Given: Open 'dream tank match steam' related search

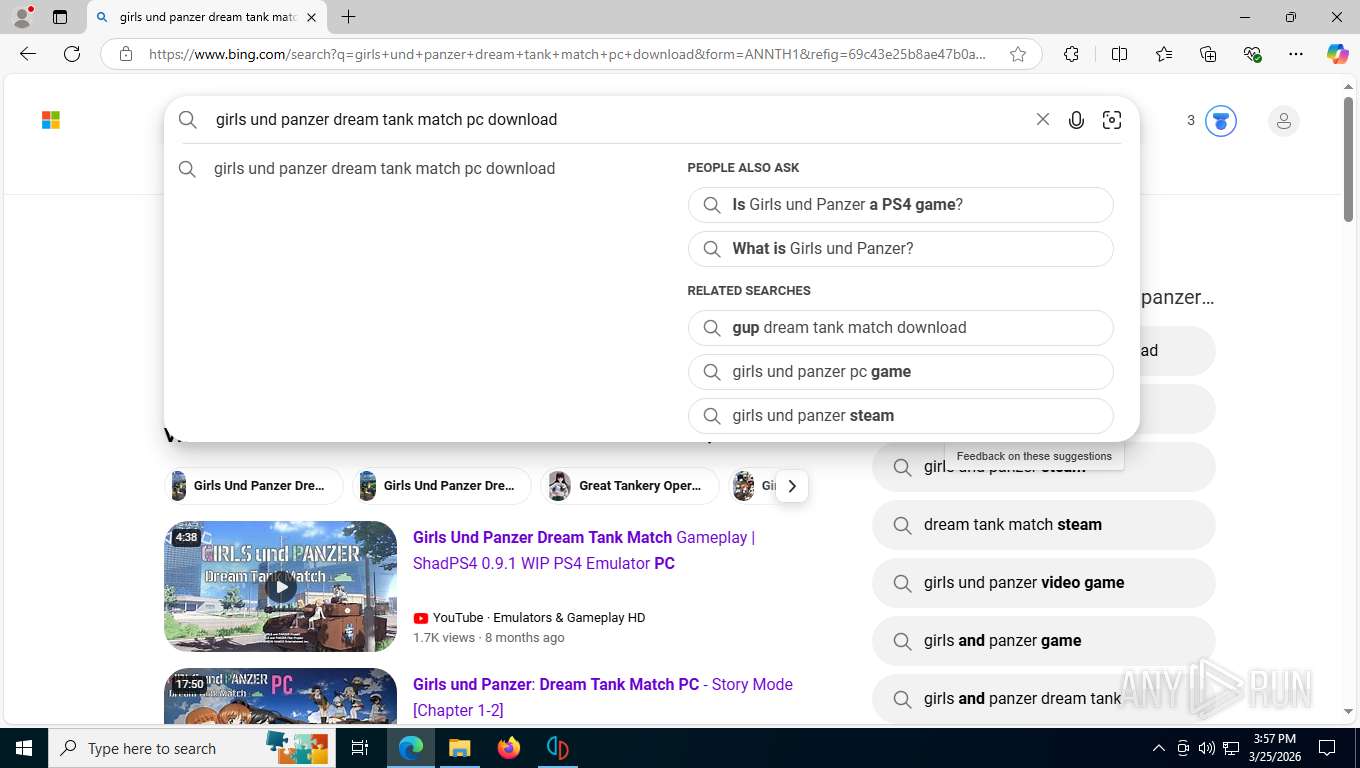Looking at the screenshot, I should (x=1043, y=525).
